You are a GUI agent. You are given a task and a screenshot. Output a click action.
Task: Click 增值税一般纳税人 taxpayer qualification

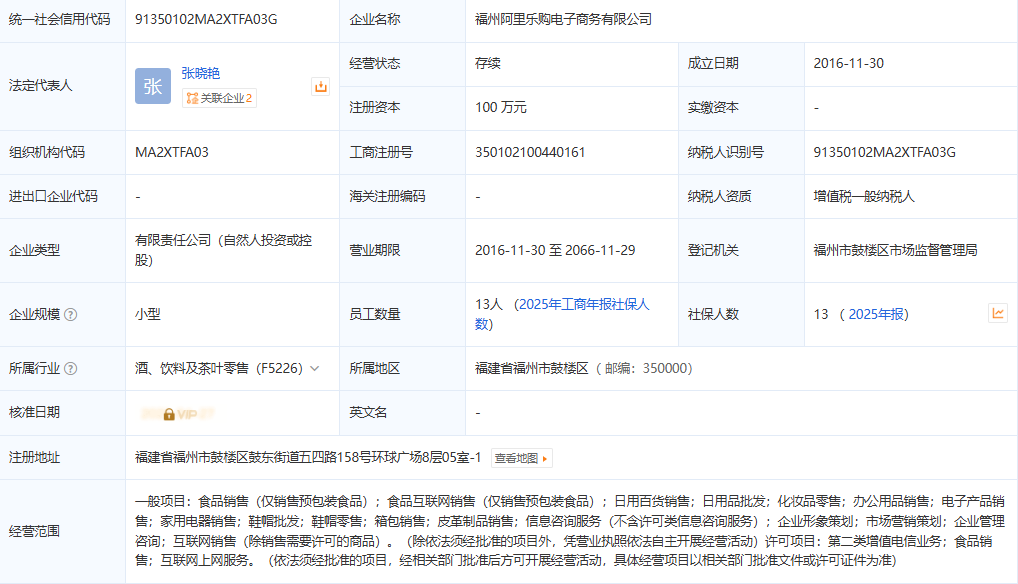[x=863, y=197]
